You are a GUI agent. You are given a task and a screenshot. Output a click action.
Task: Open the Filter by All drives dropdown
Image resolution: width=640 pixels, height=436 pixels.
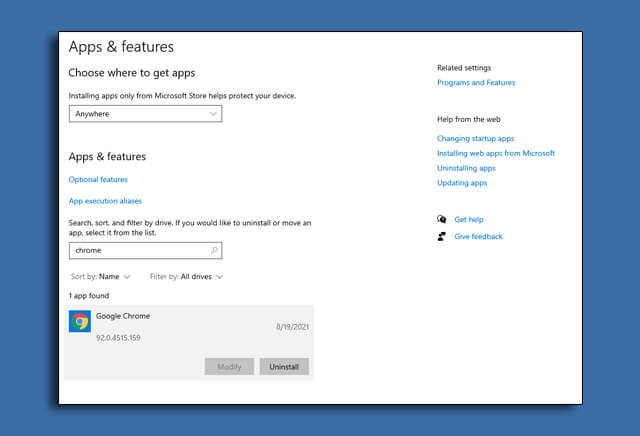coord(186,276)
